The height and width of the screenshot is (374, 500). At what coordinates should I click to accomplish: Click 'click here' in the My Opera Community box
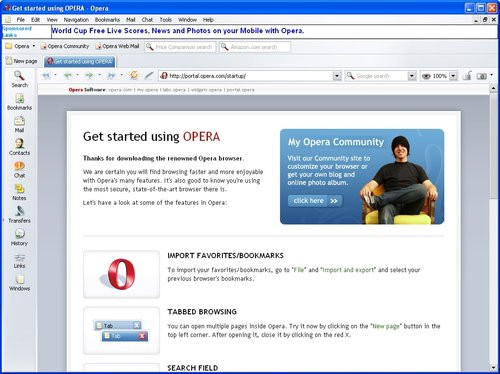315,201
